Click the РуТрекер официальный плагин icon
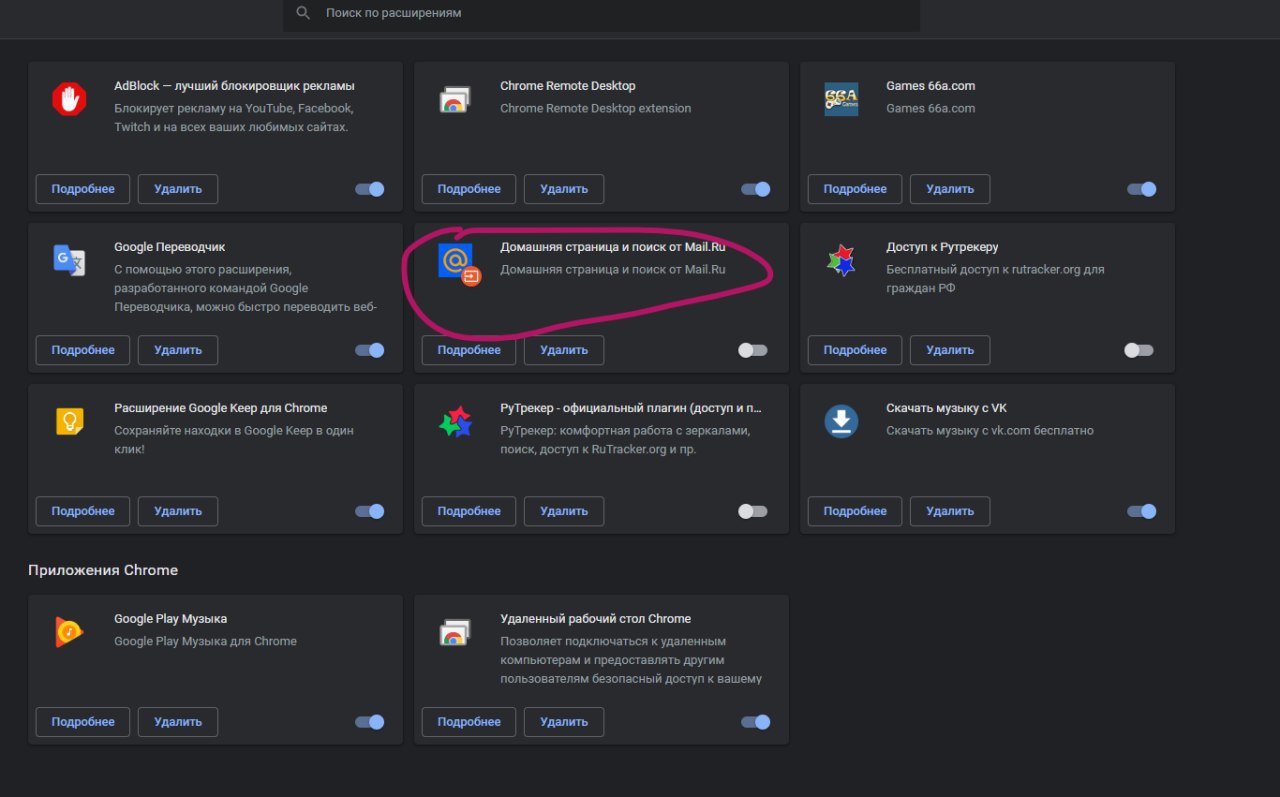The width and height of the screenshot is (1280, 797). pos(455,421)
